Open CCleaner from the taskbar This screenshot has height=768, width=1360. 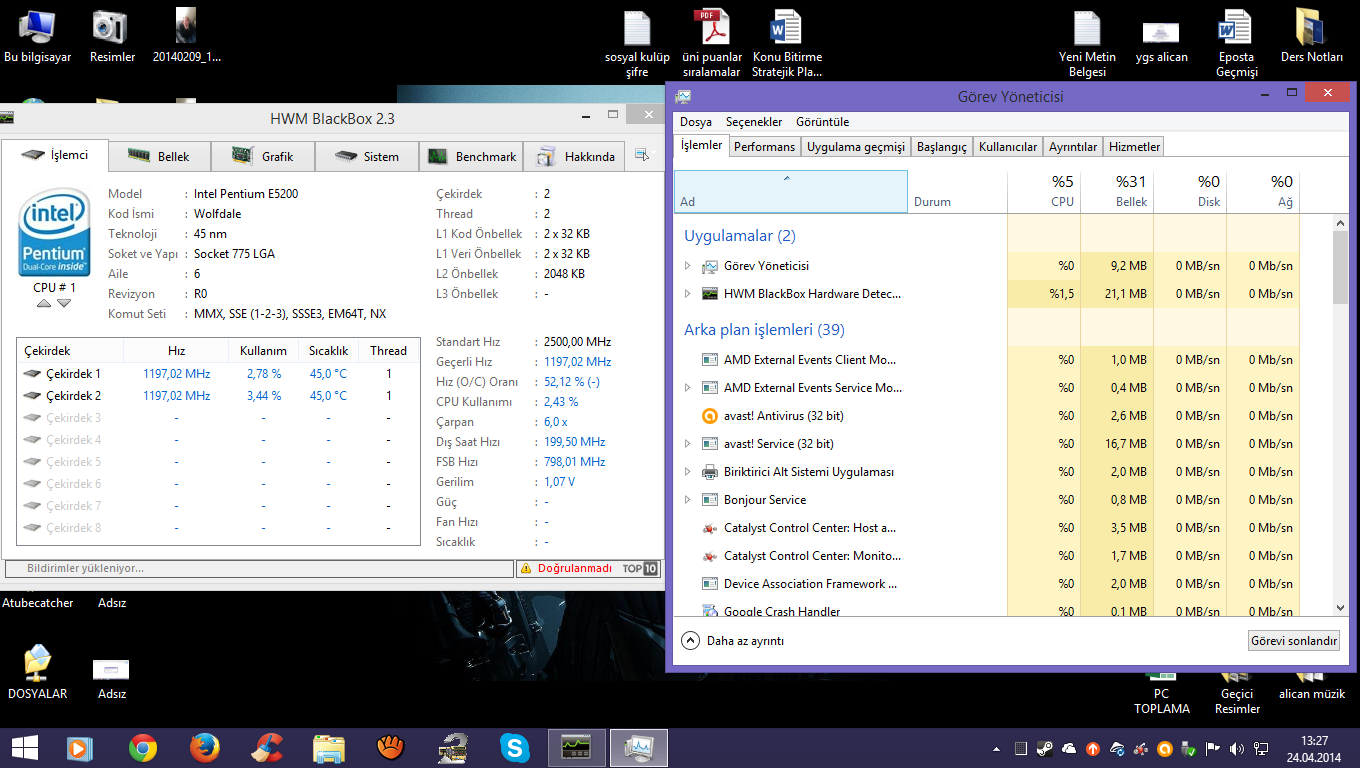(x=267, y=748)
